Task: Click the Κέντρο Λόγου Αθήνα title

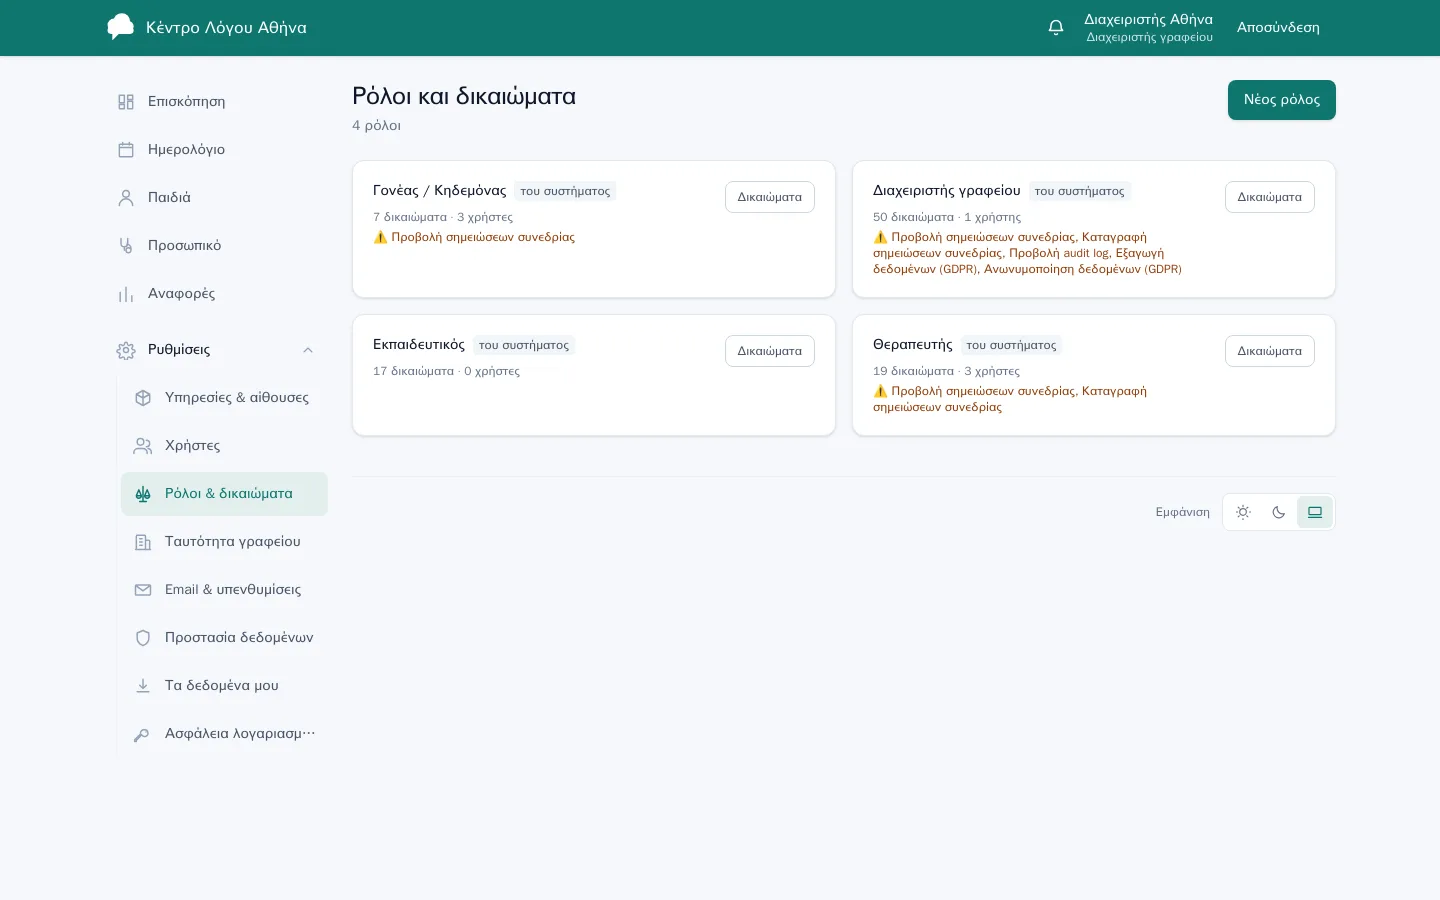Action: [226, 28]
